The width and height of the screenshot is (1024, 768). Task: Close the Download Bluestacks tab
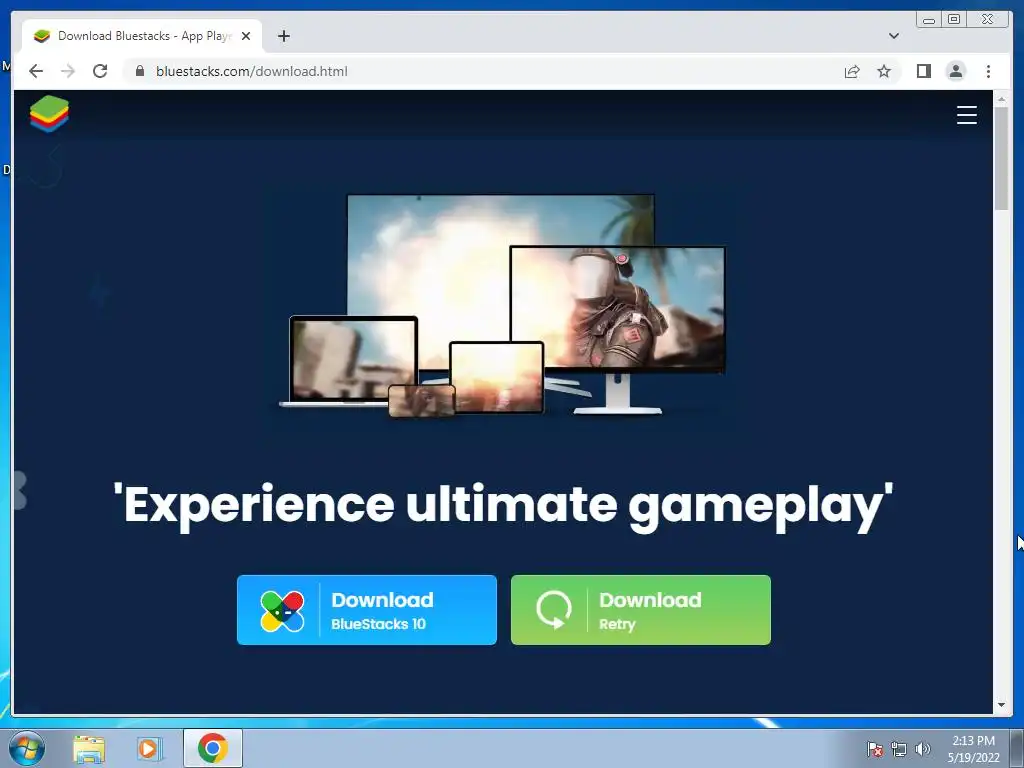pyautogui.click(x=246, y=36)
